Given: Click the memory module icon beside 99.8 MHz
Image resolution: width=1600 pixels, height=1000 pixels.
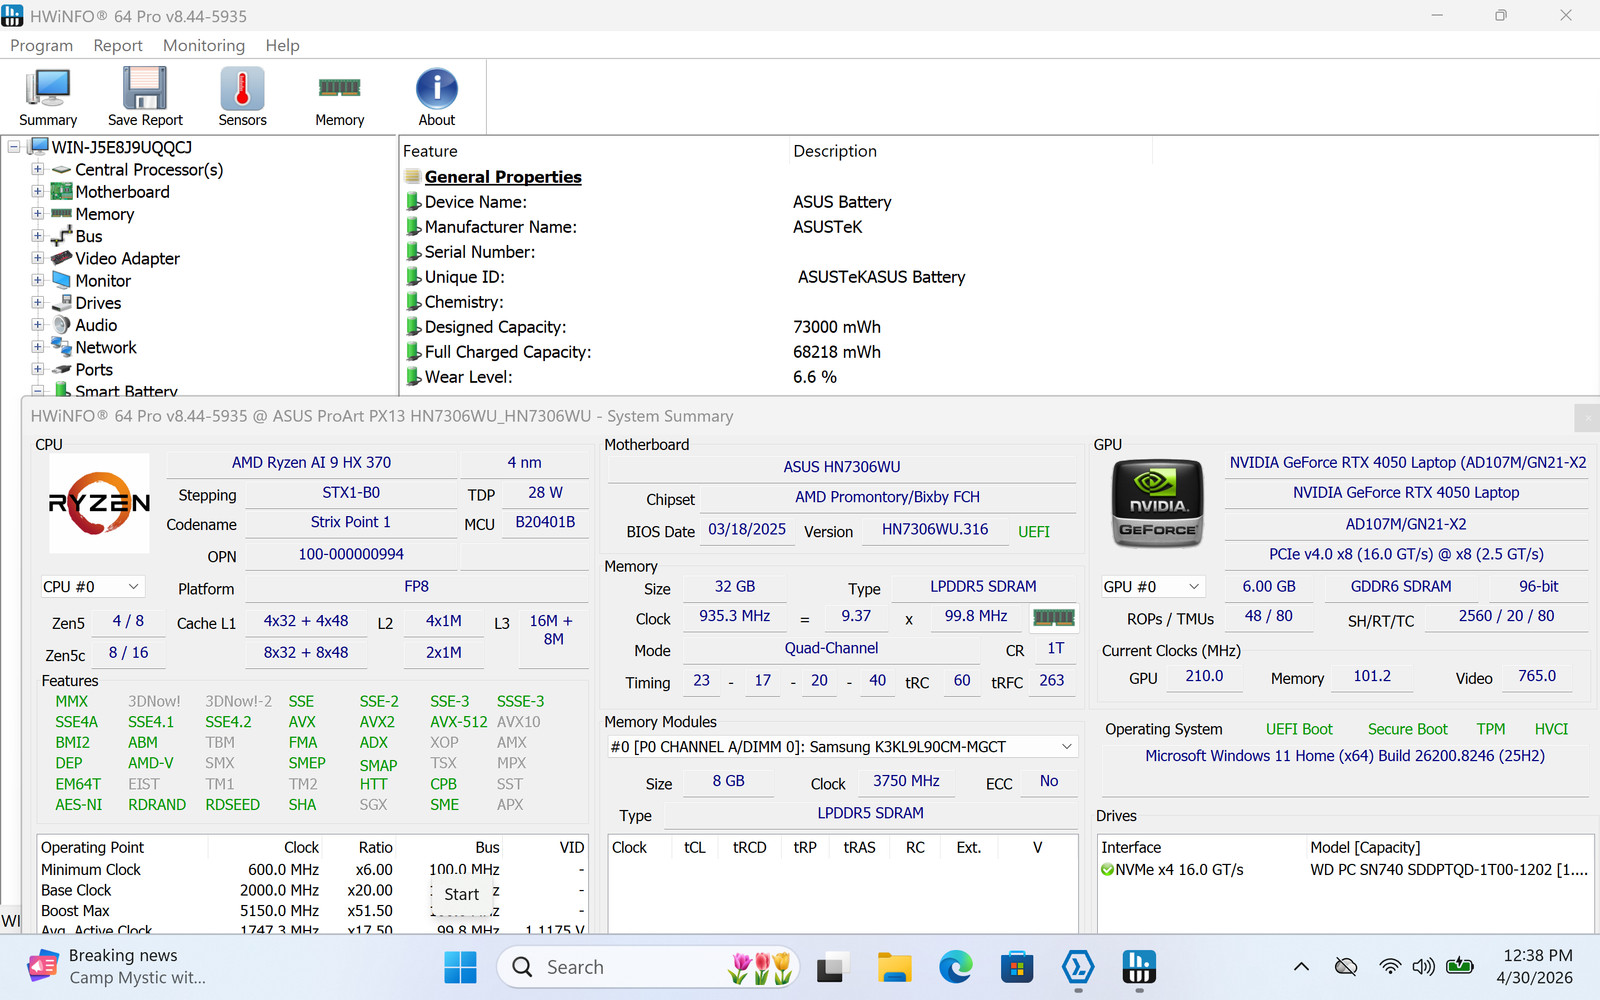Looking at the screenshot, I should 1053,617.
